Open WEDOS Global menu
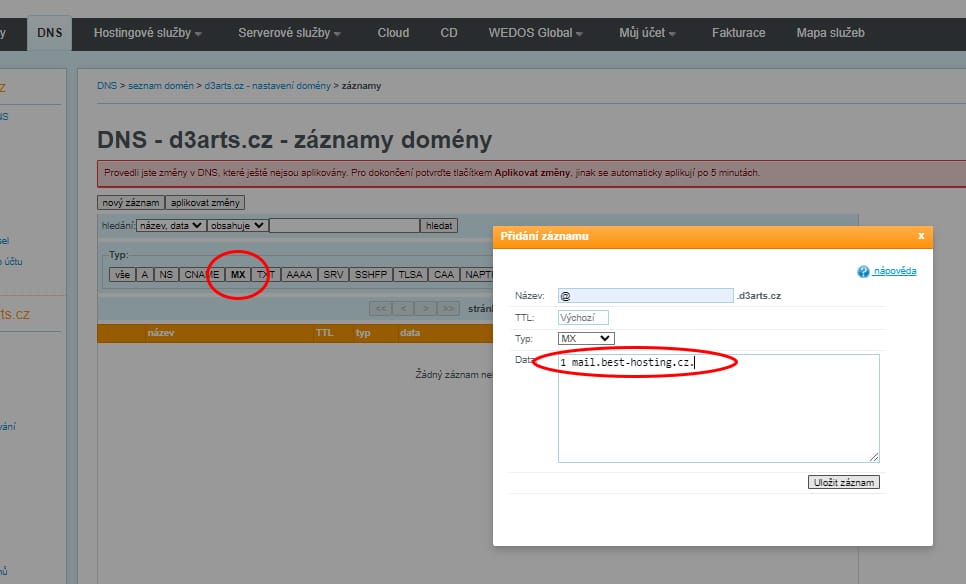The image size is (966, 584). (535, 33)
